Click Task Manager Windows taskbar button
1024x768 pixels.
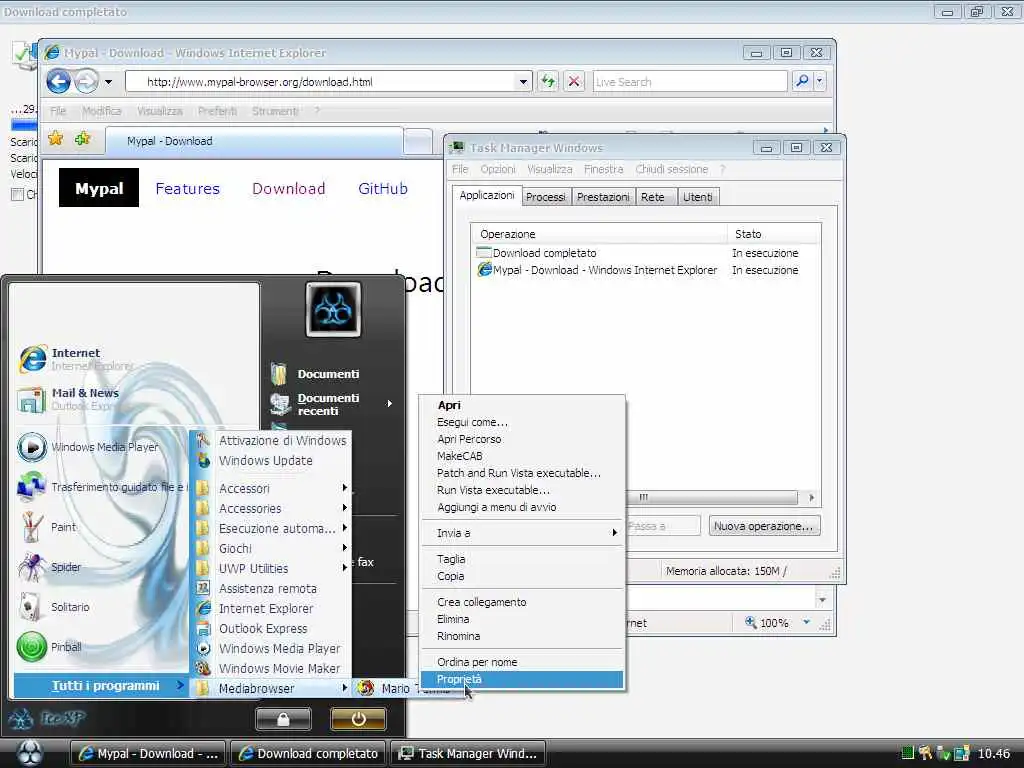[x=468, y=754]
